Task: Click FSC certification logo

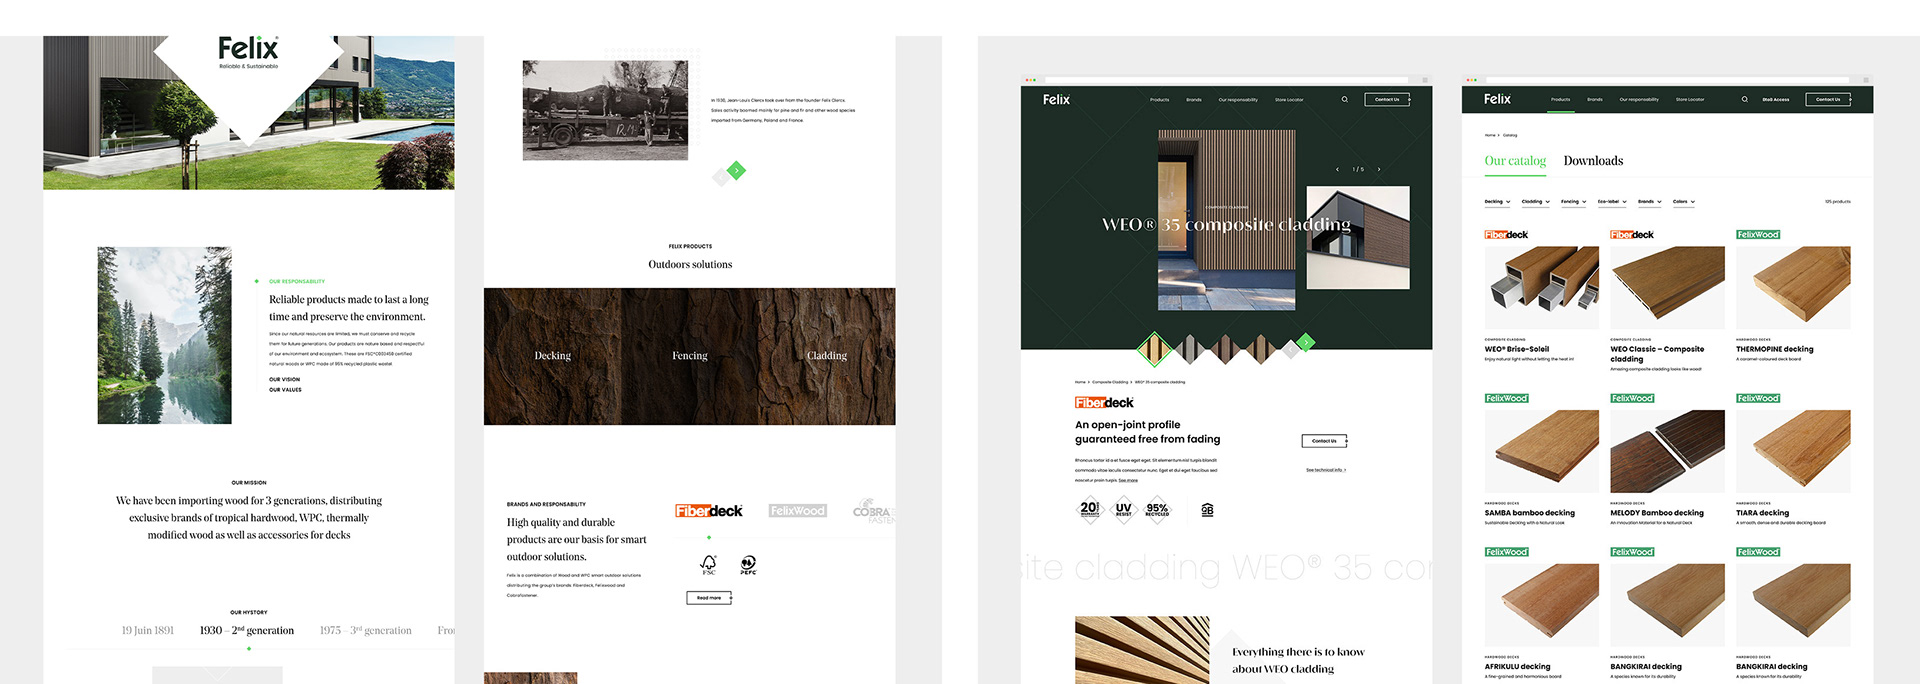Action: pos(708,565)
